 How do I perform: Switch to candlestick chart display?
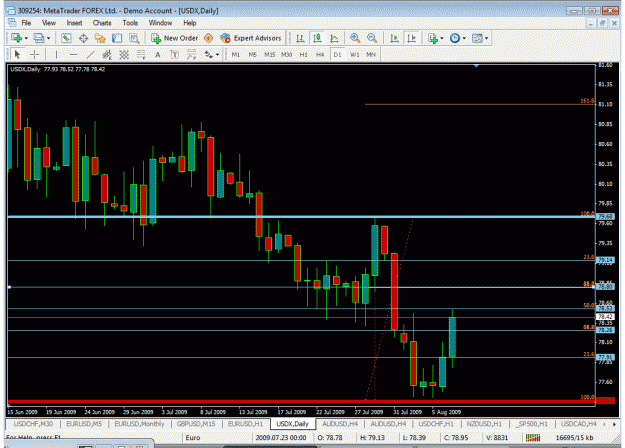[317, 38]
